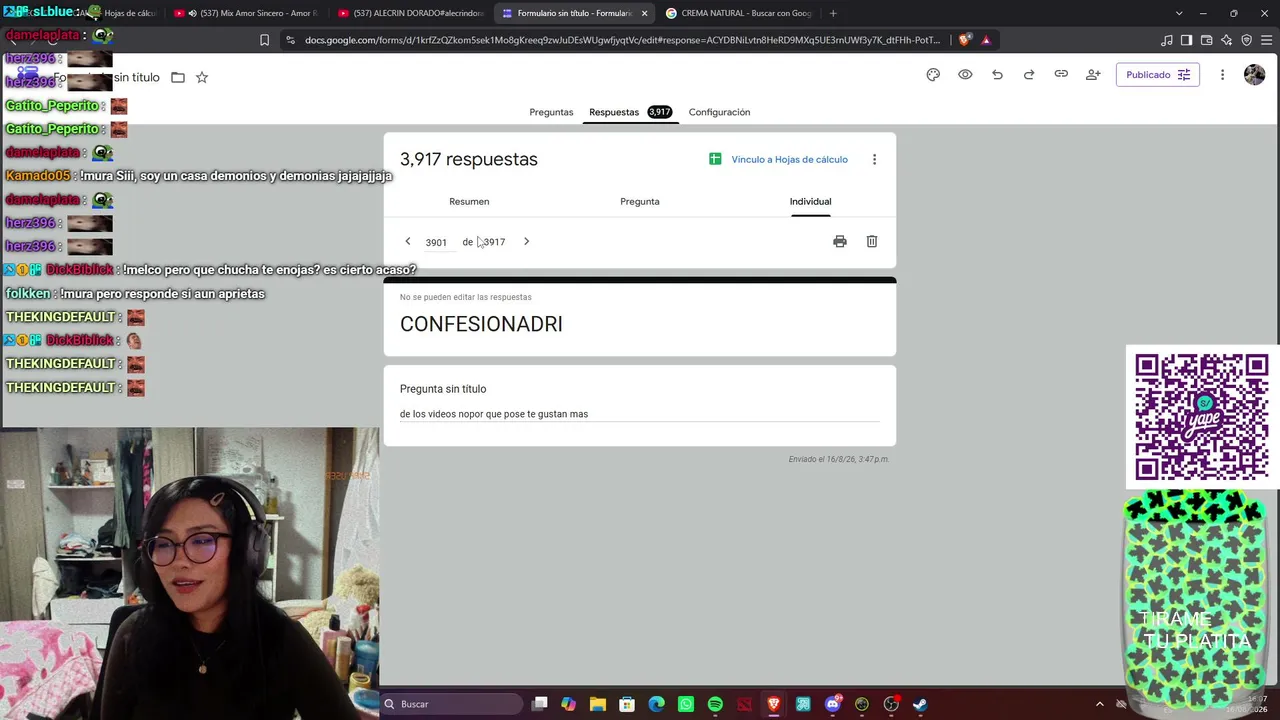
Task: Switch to the Preguntas tab
Action: click(x=551, y=112)
